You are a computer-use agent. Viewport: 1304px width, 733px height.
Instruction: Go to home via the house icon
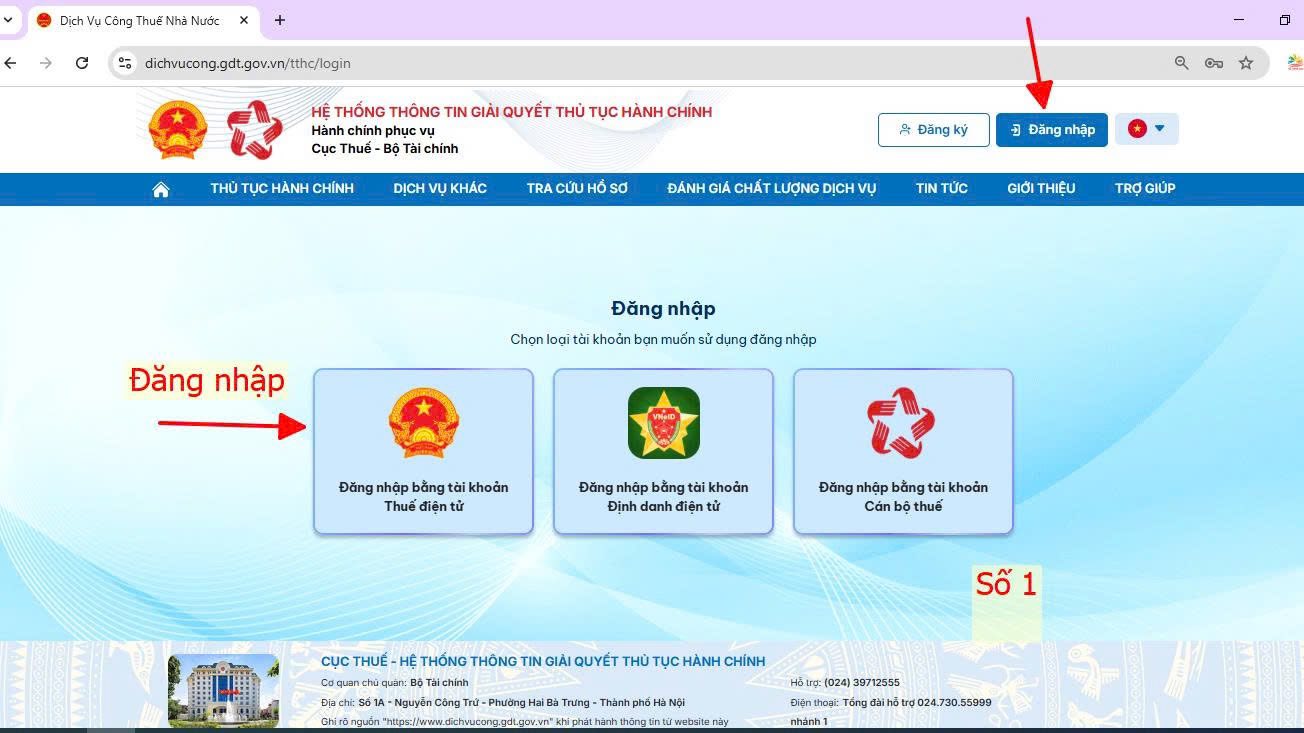point(161,189)
